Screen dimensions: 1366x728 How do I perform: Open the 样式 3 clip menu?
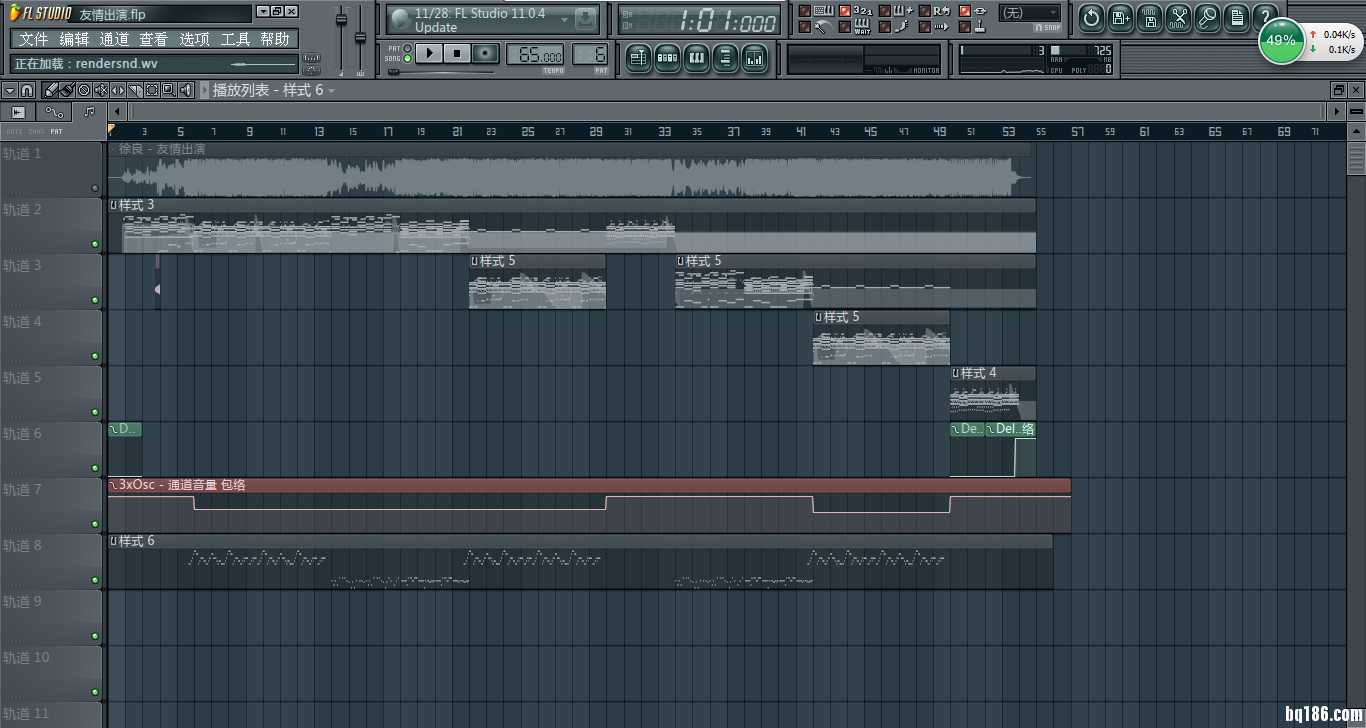pos(114,205)
